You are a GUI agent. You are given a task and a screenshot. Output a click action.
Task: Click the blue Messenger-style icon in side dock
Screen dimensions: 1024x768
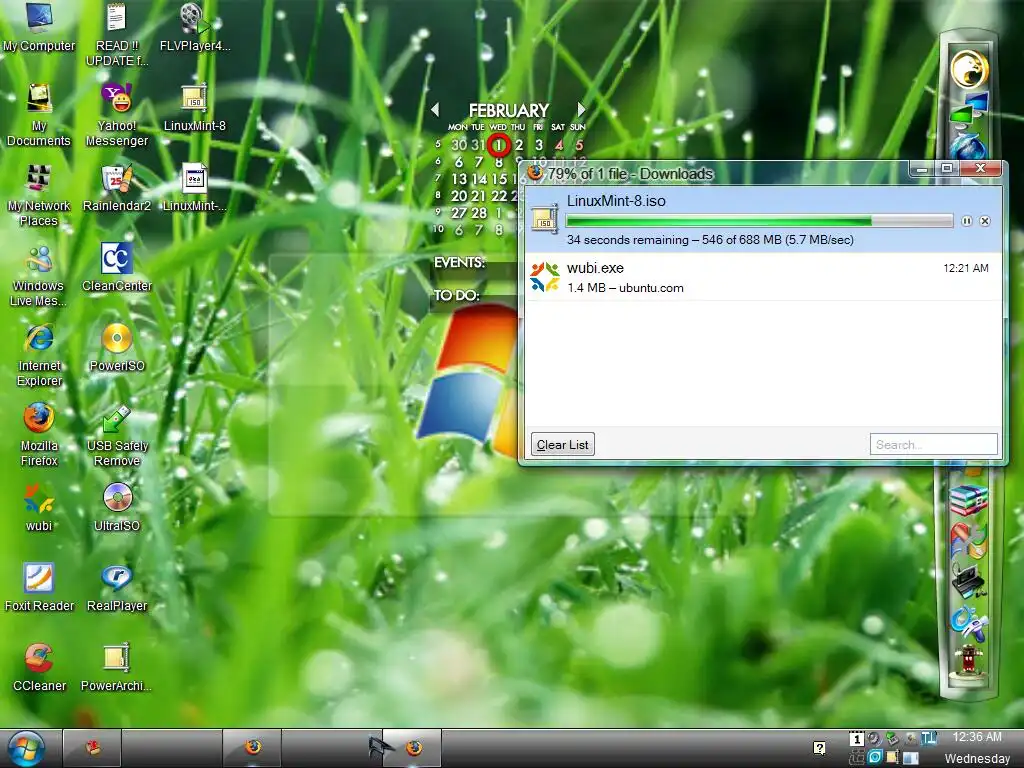969,622
